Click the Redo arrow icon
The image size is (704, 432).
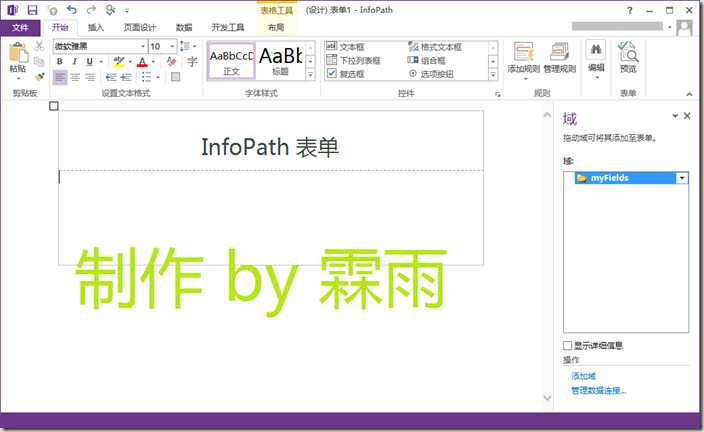[x=91, y=10]
